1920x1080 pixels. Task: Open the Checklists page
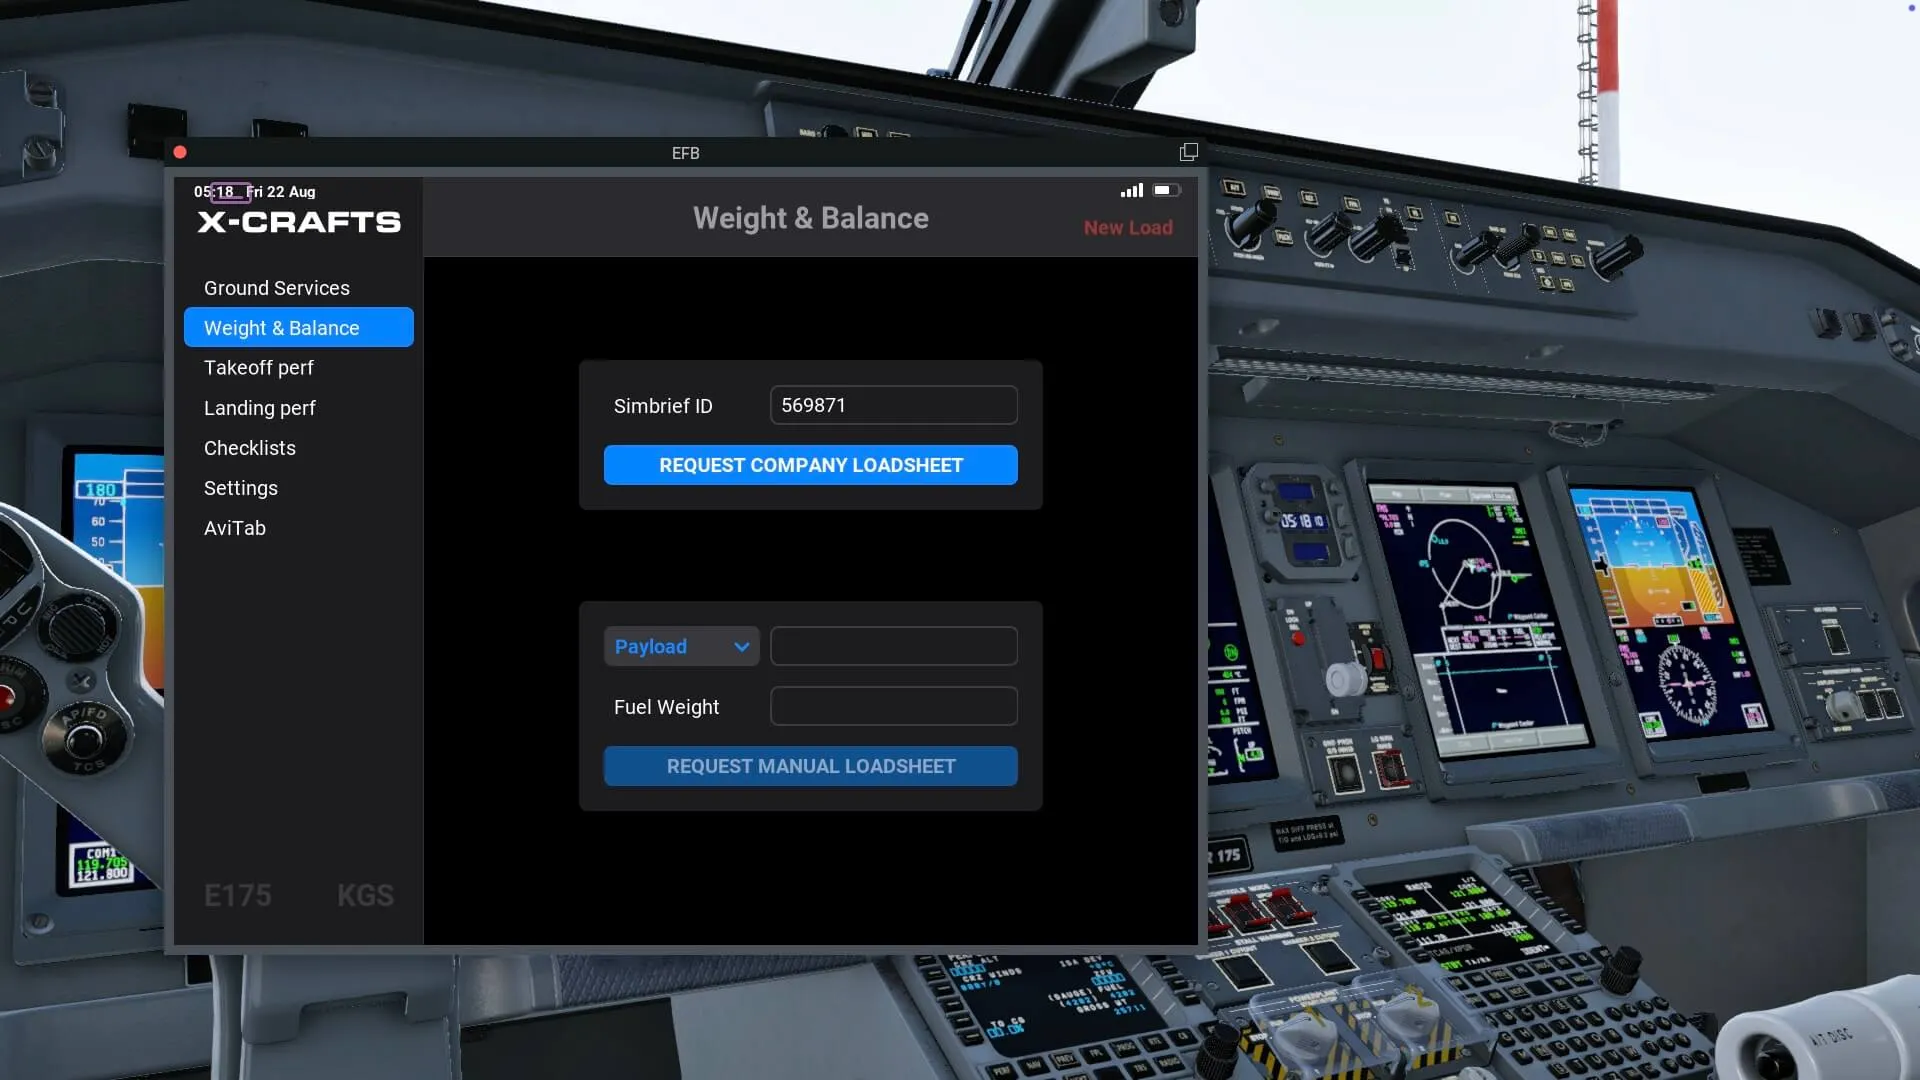tap(250, 448)
